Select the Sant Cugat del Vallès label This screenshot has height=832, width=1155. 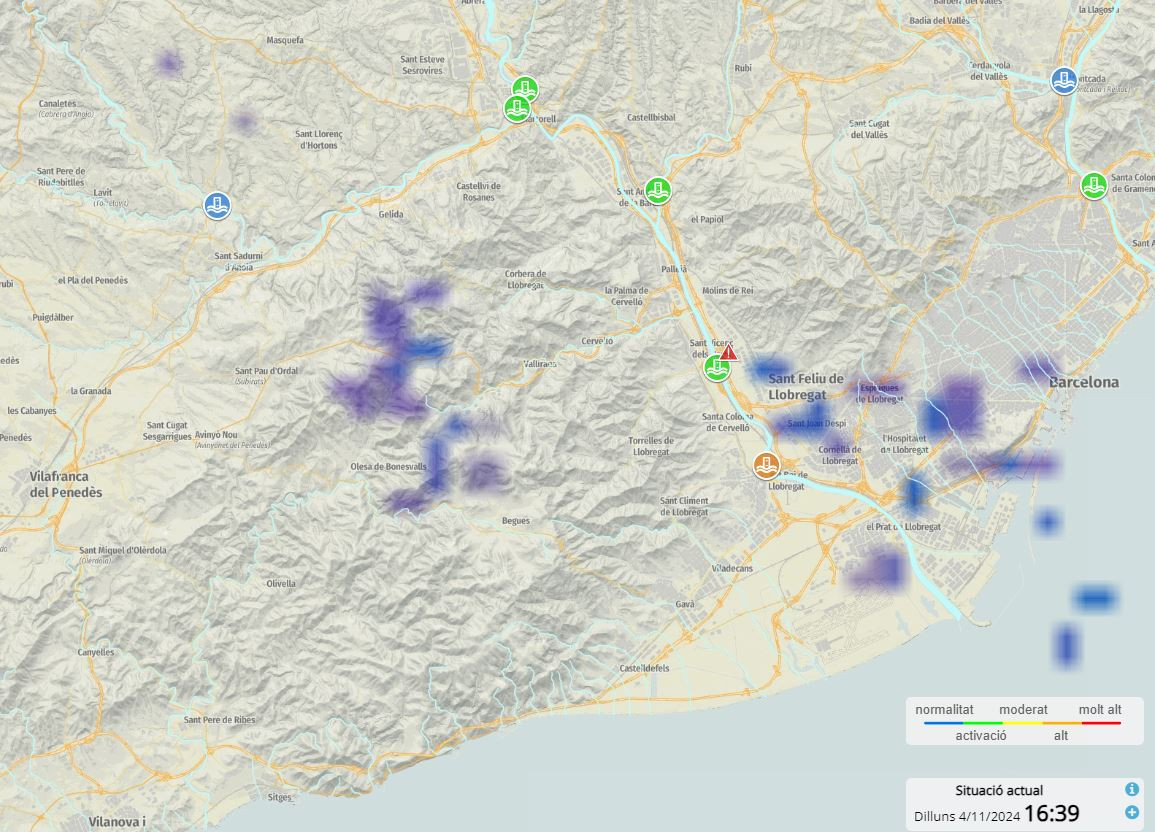869,129
